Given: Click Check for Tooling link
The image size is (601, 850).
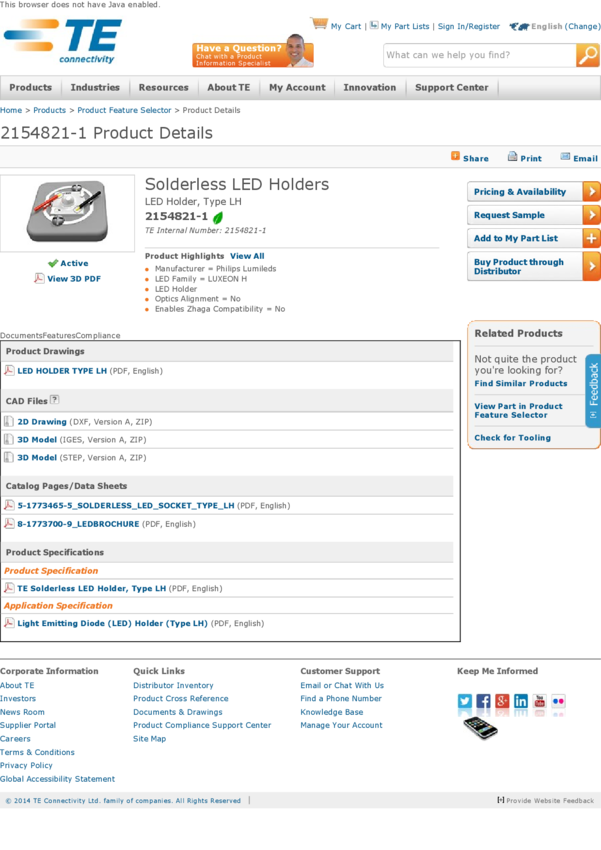Looking at the screenshot, I should coord(512,437).
